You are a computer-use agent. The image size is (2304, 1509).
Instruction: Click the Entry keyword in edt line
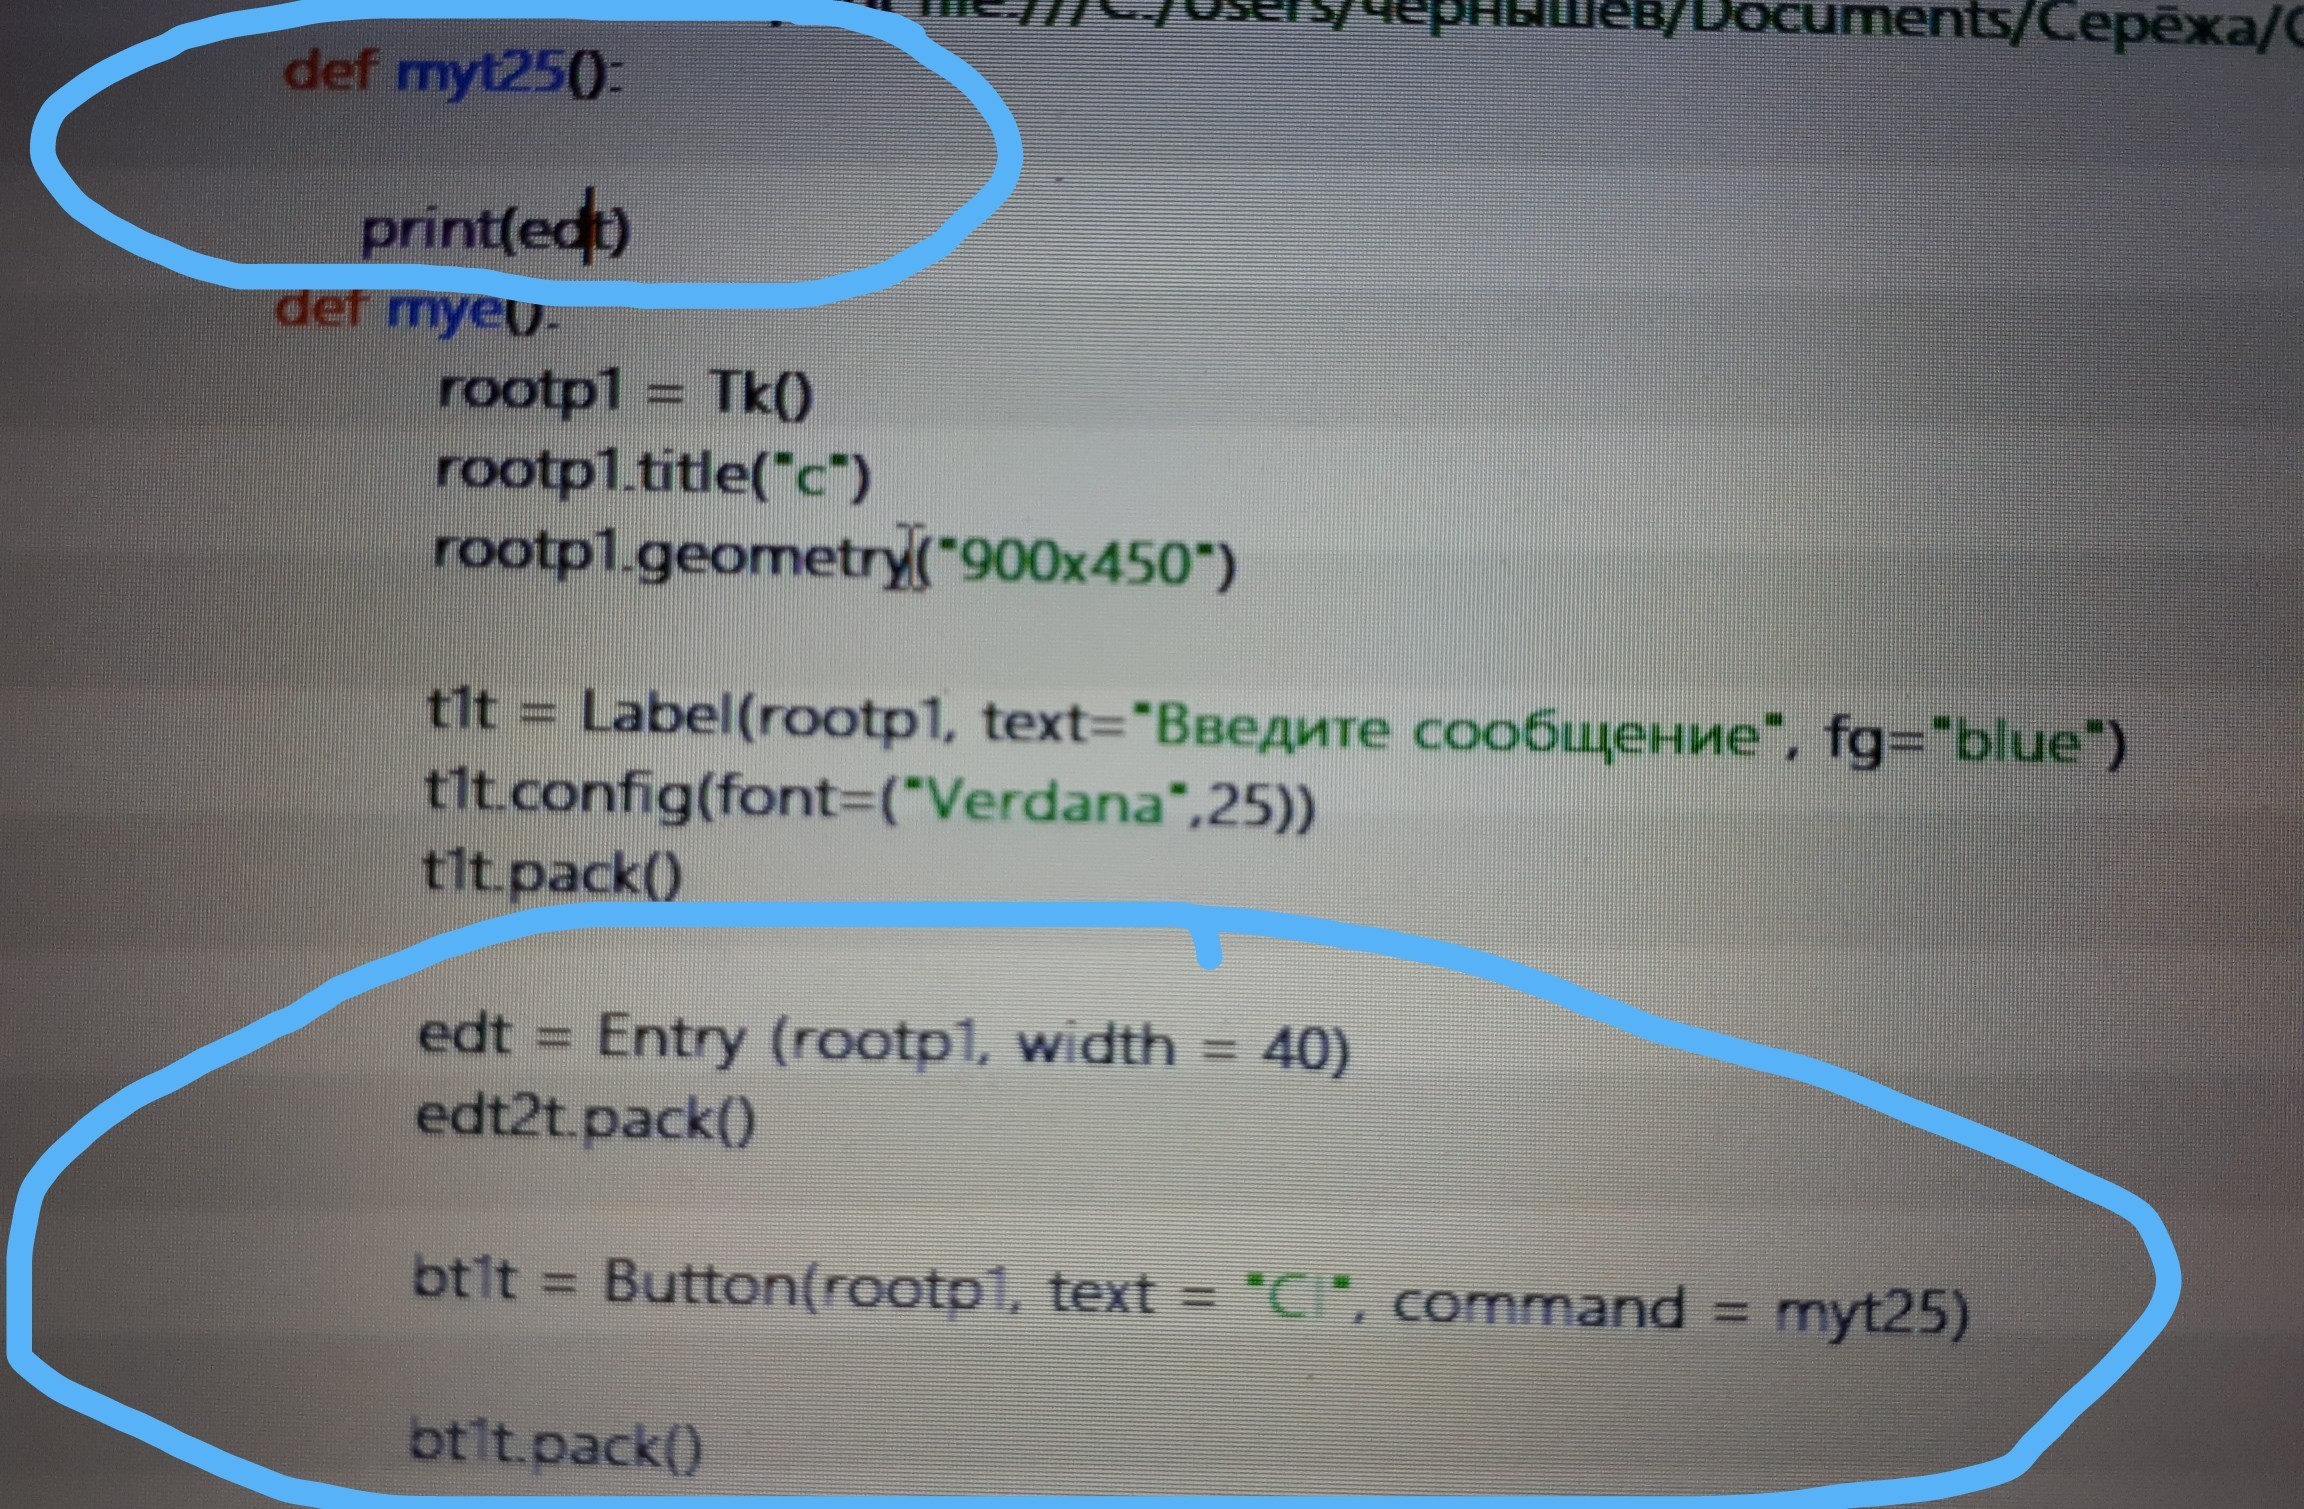pyautogui.click(x=671, y=1039)
